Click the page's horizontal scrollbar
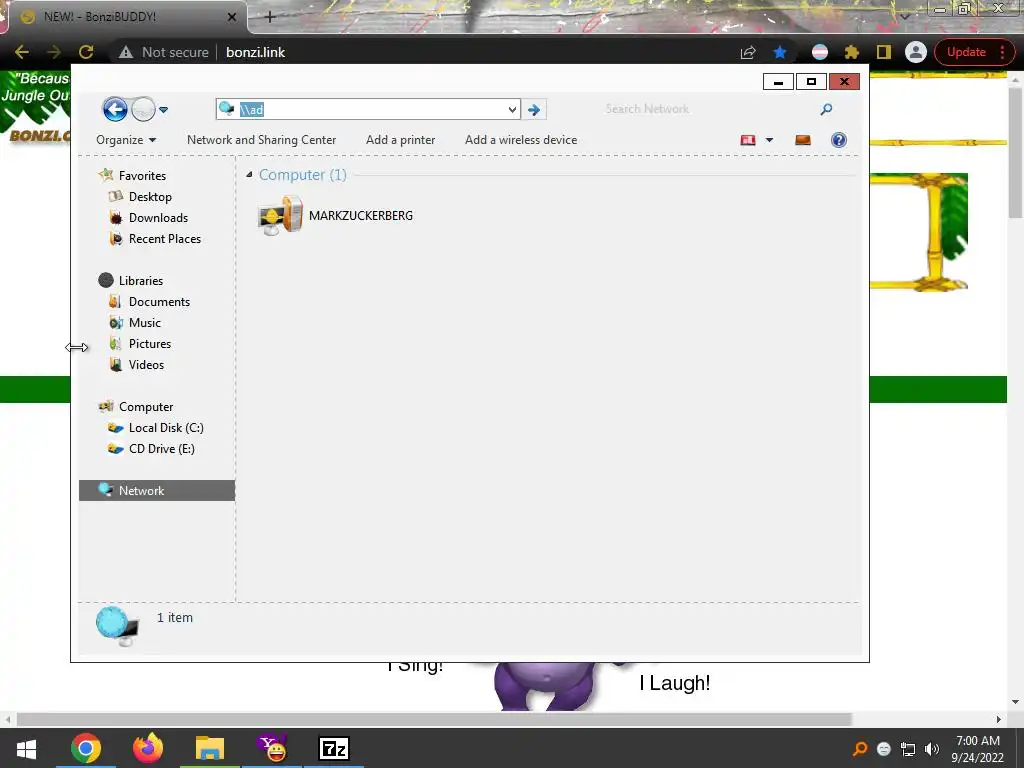Image resolution: width=1024 pixels, height=768 pixels. click(434, 719)
